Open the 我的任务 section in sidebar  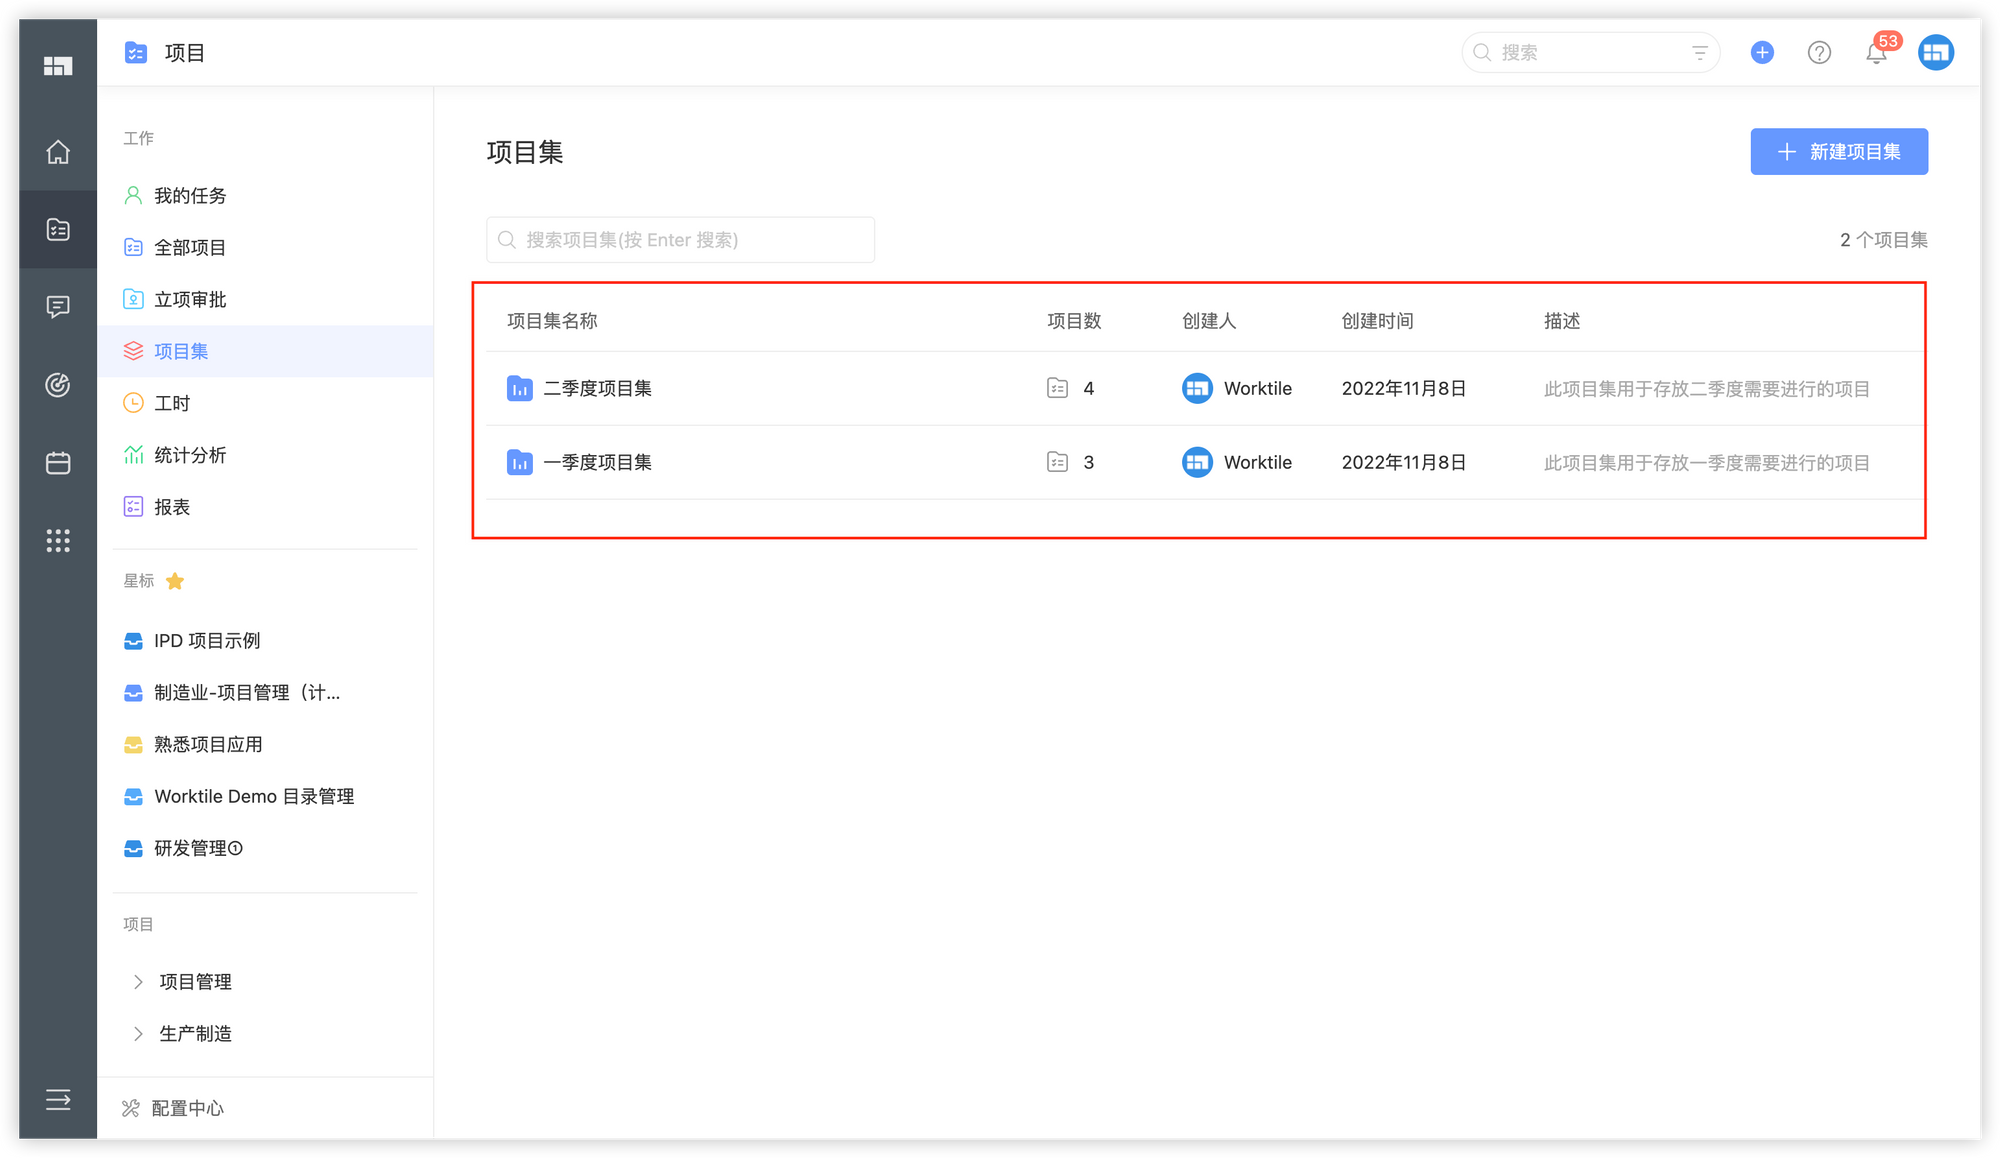tap(190, 195)
